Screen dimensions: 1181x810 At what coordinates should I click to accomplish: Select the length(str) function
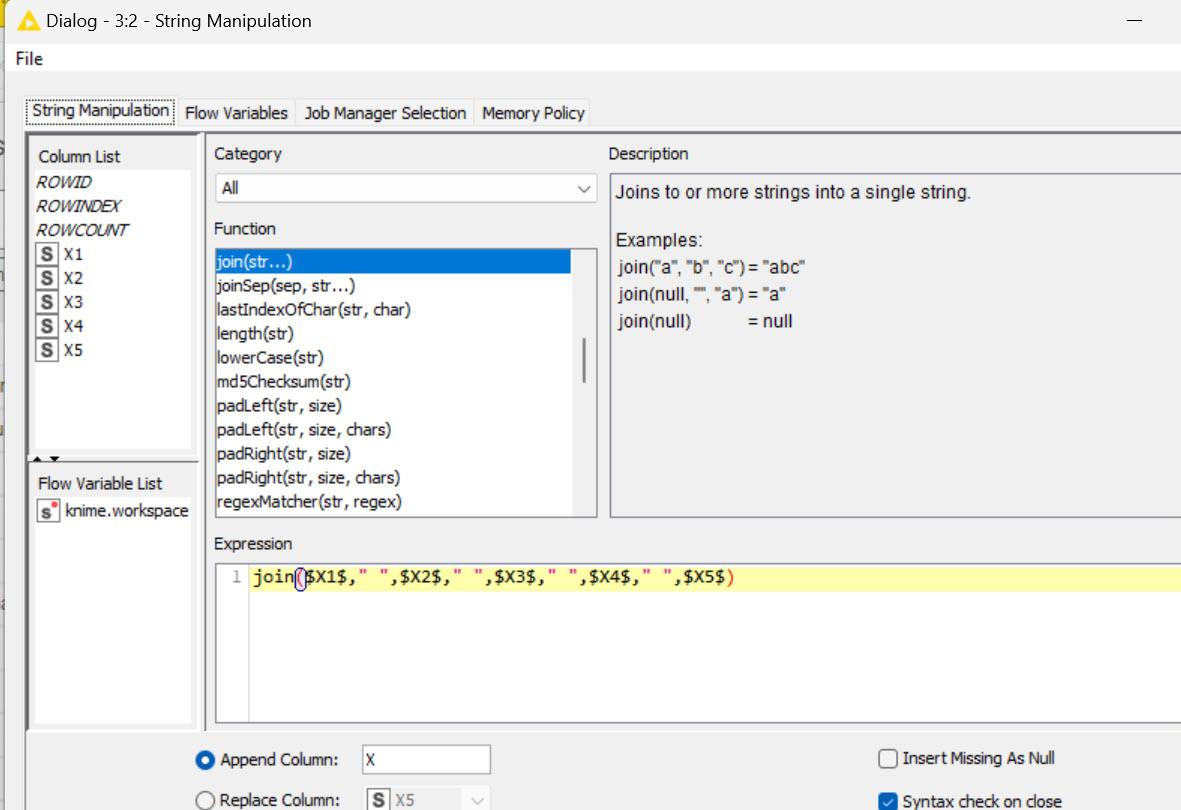point(393,334)
